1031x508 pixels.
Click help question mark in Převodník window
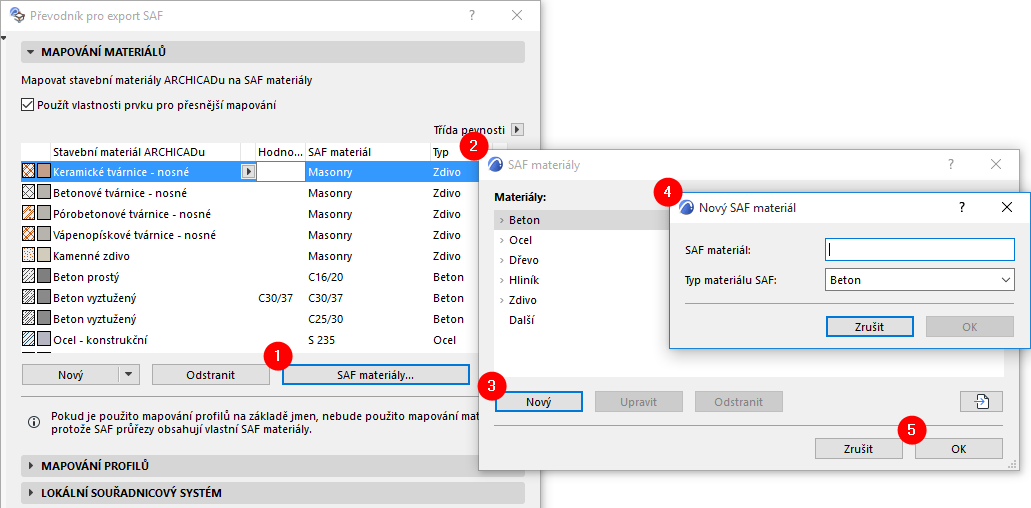[x=471, y=16]
